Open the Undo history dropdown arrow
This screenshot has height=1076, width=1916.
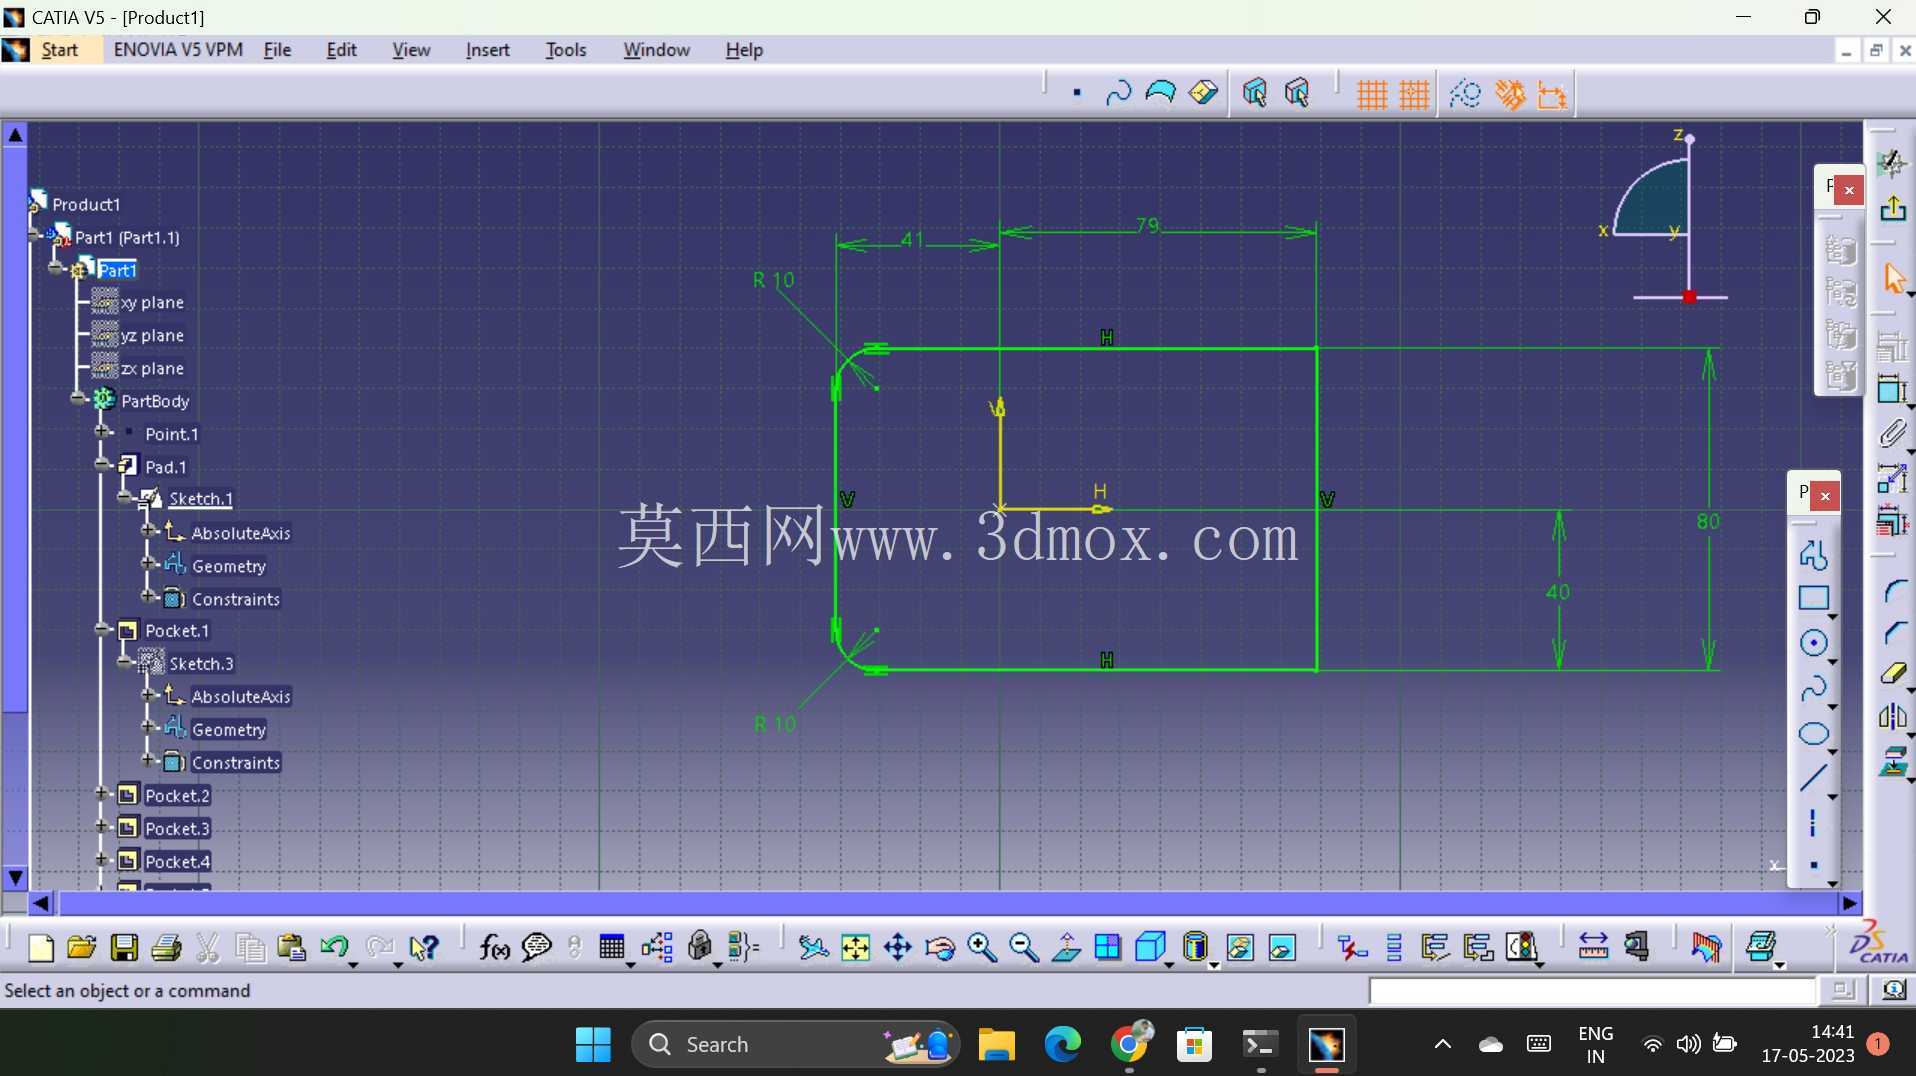(x=353, y=964)
